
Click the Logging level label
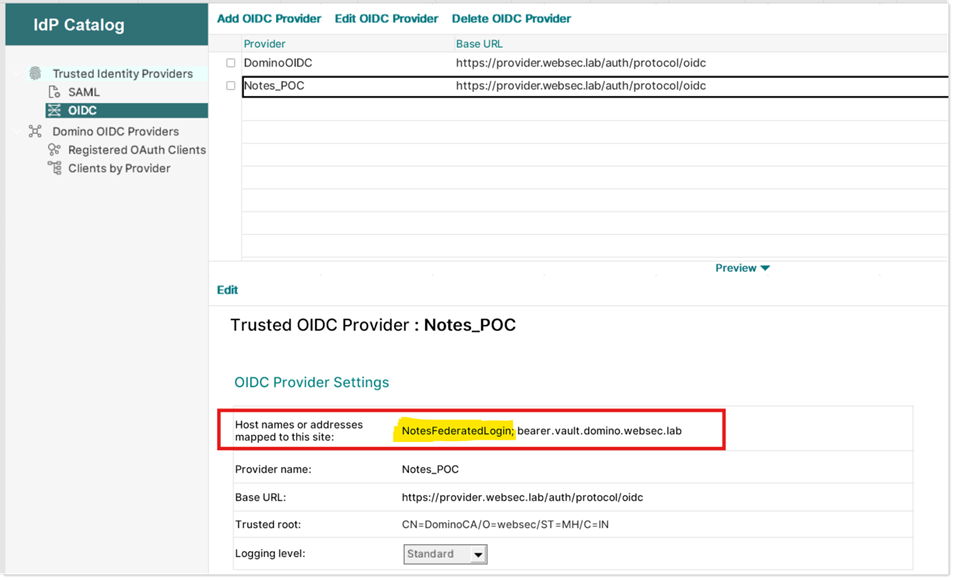click(x=270, y=554)
